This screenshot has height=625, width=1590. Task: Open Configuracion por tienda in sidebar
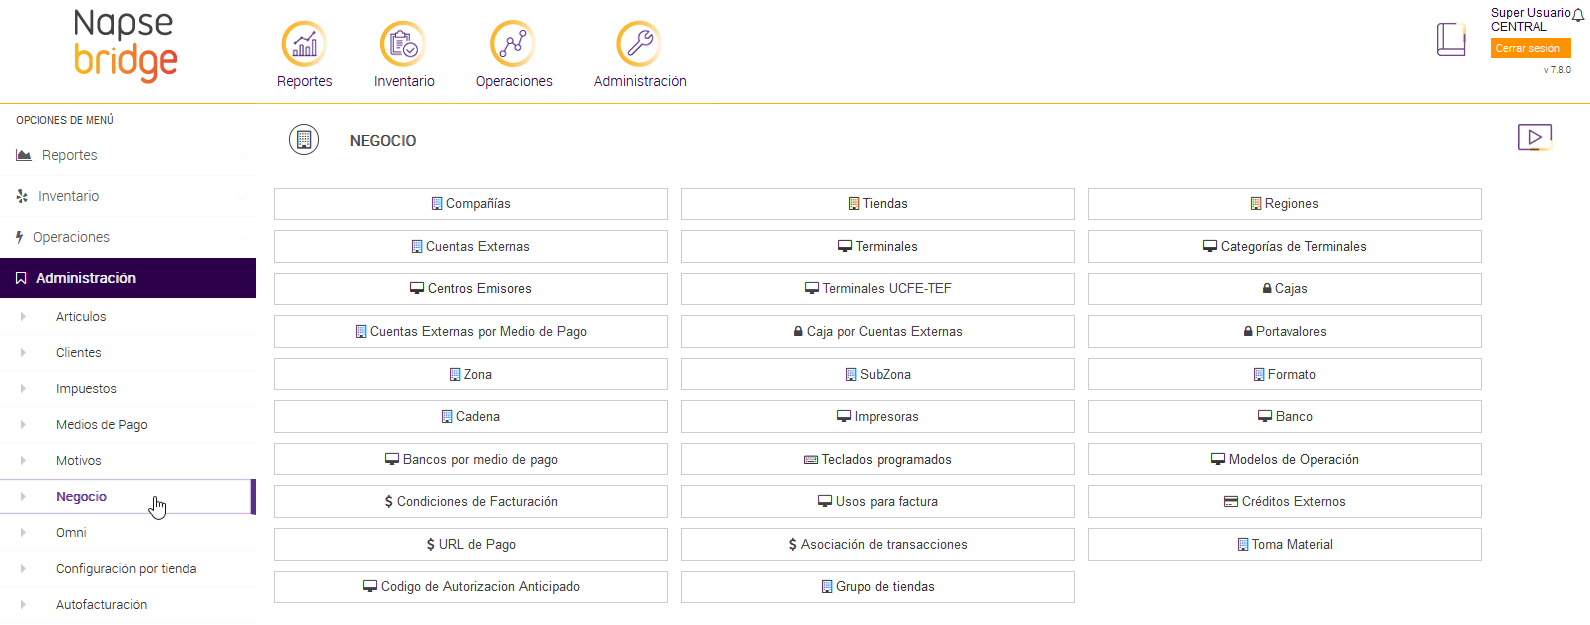pyautogui.click(x=126, y=569)
